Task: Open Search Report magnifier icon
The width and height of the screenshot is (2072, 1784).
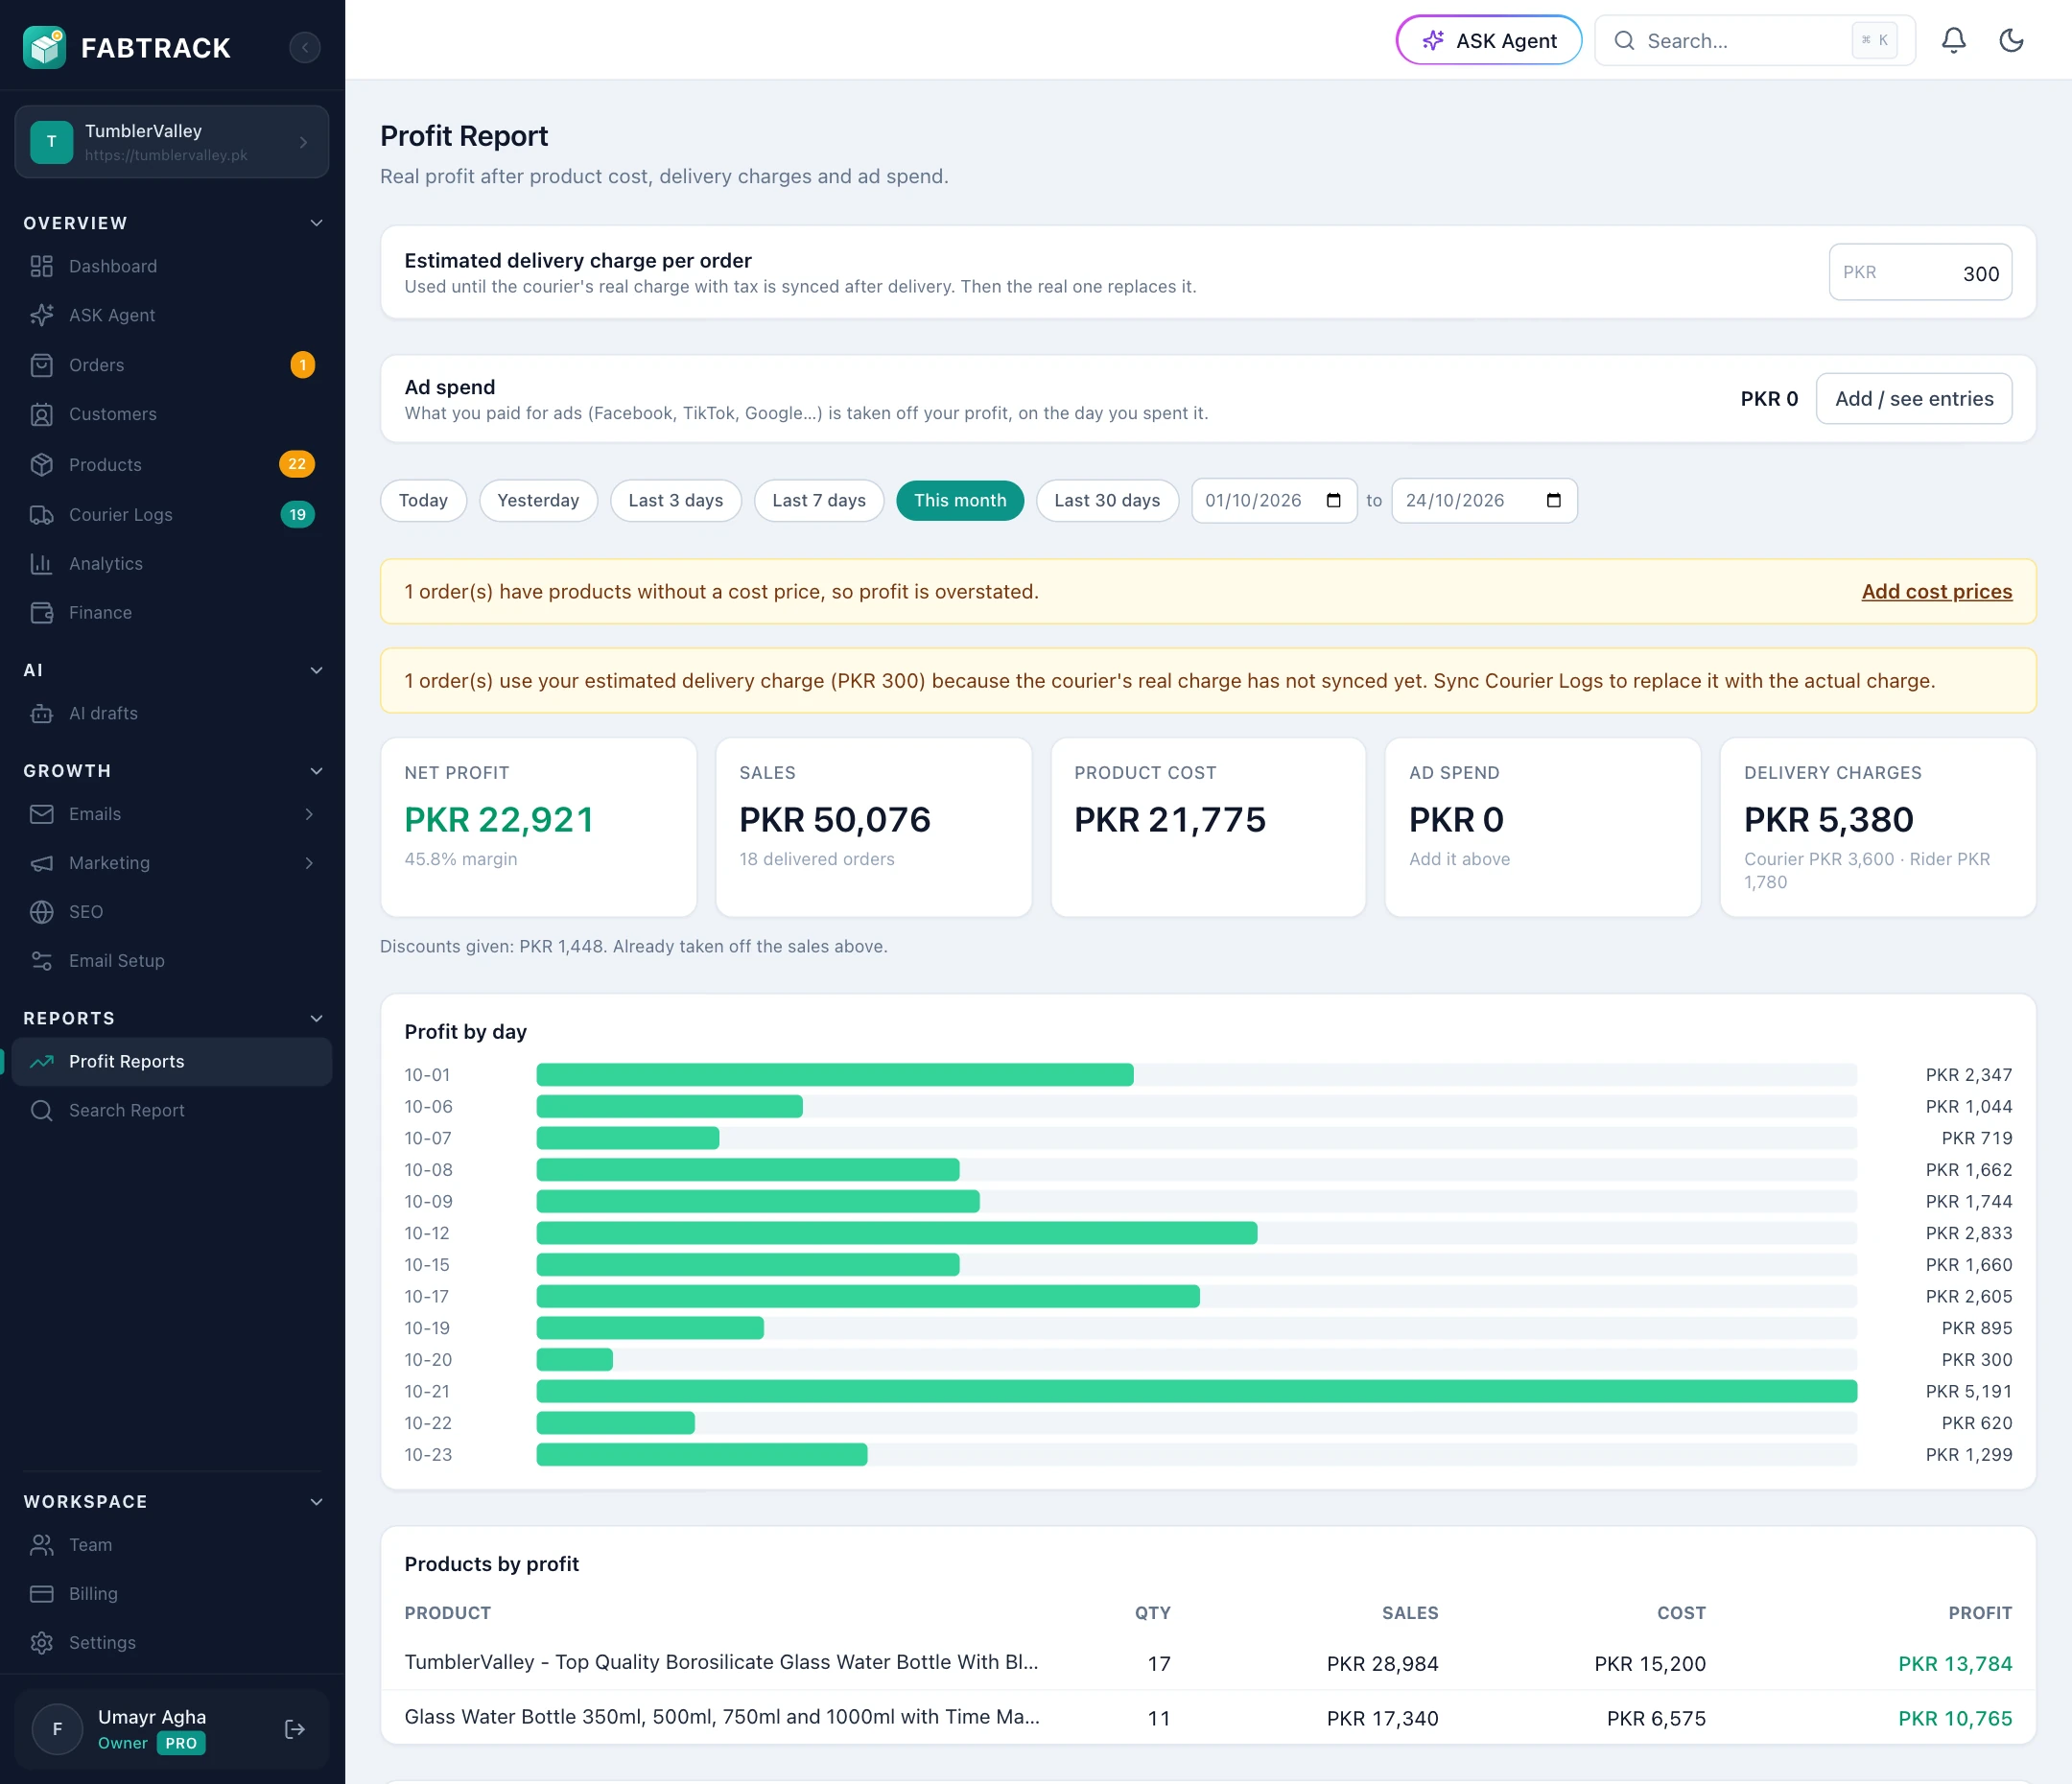Action: click(x=41, y=1110)
